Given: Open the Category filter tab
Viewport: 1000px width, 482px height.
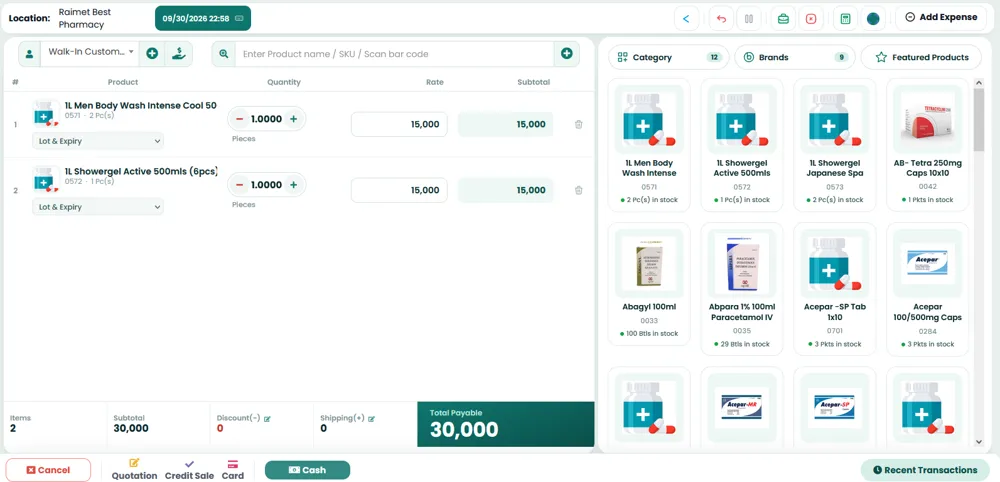Looking at the screenshot, I should (x=668, y=57).
